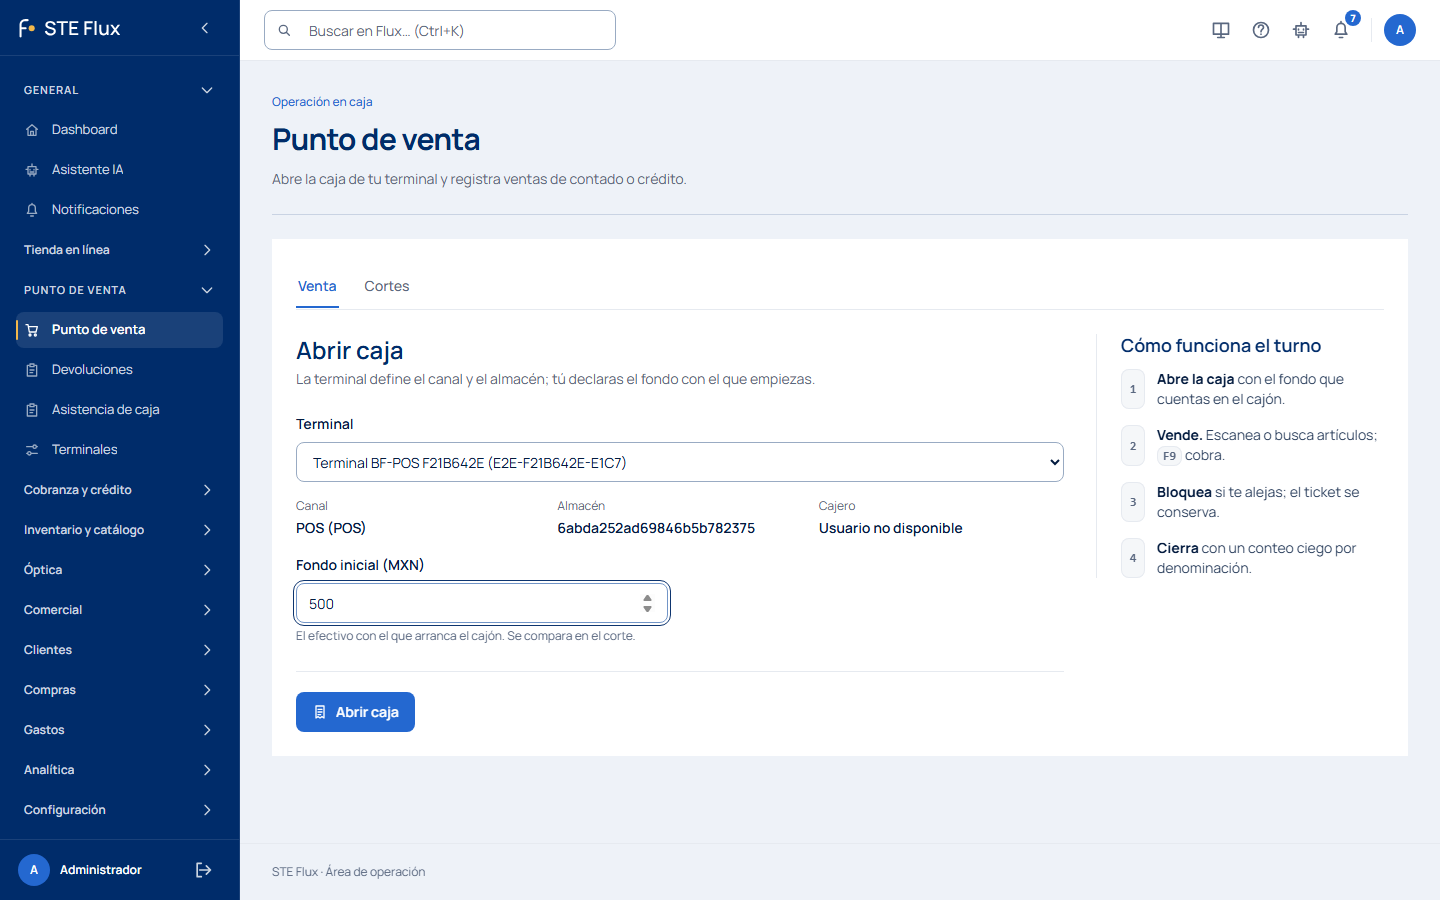Click the Fondo inicial amount field
Image resolution: width=1440 pixels, height=900 pixels.
(x=482, y=603)
